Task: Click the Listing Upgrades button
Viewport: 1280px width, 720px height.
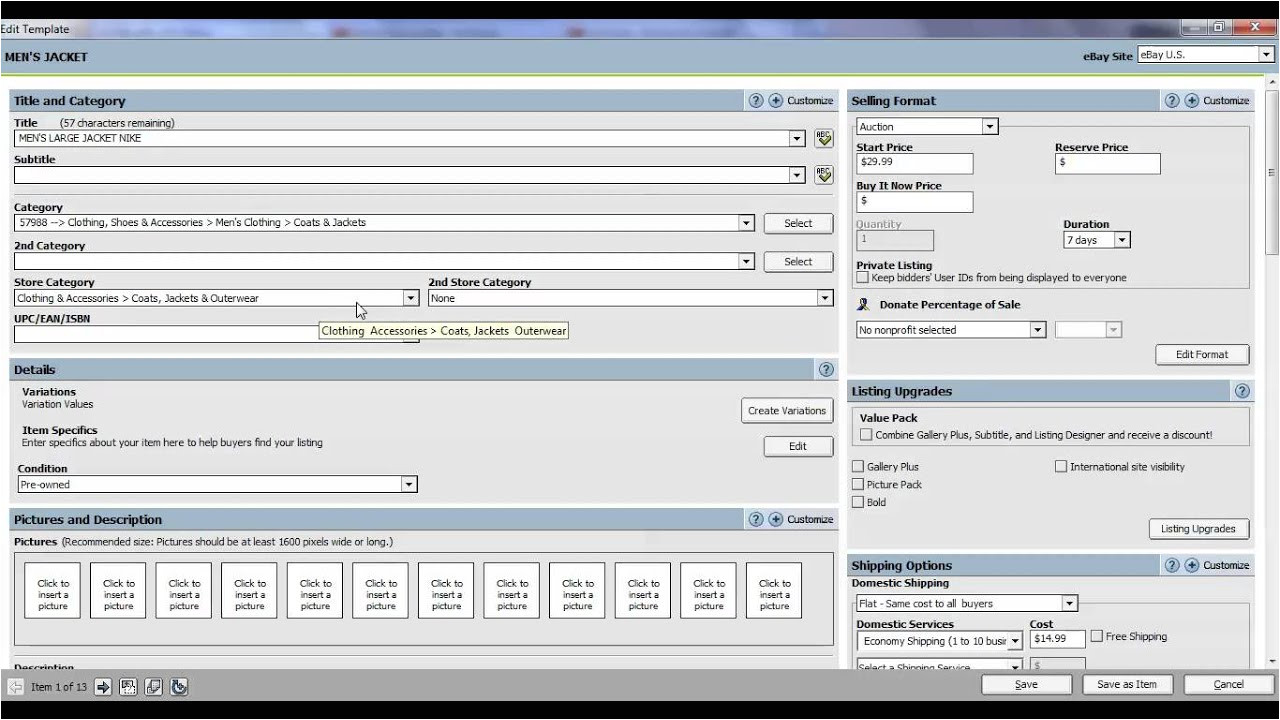Action: [1198, 528]
